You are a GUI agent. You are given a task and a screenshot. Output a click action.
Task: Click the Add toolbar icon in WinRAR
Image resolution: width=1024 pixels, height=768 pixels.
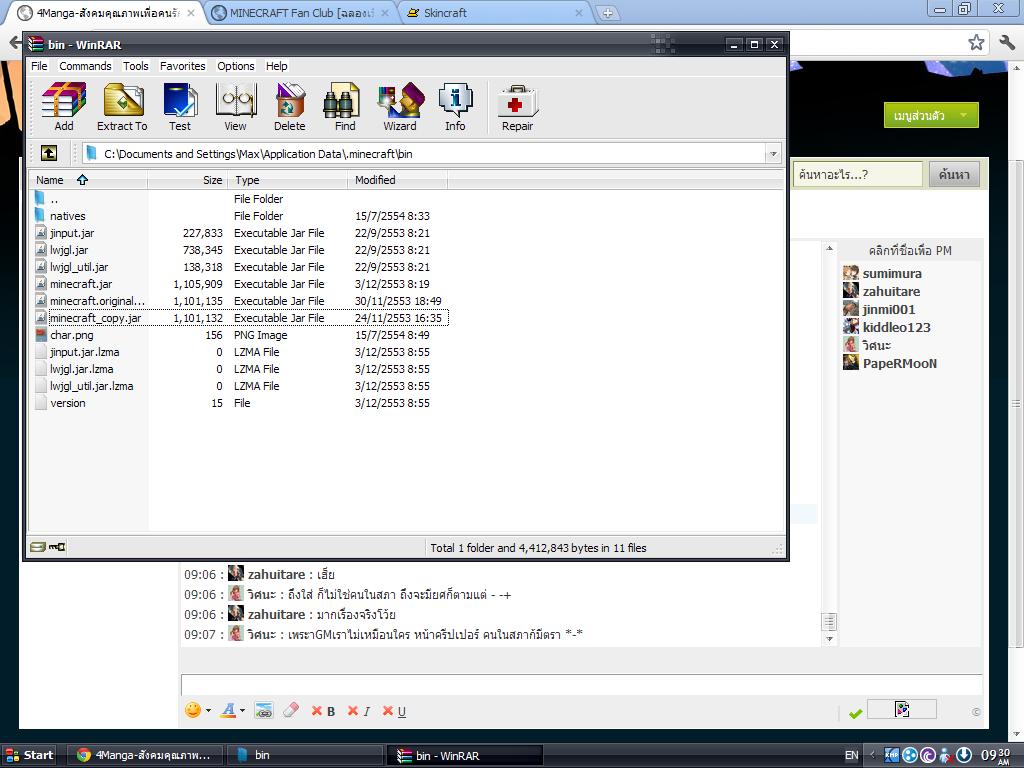63,107
